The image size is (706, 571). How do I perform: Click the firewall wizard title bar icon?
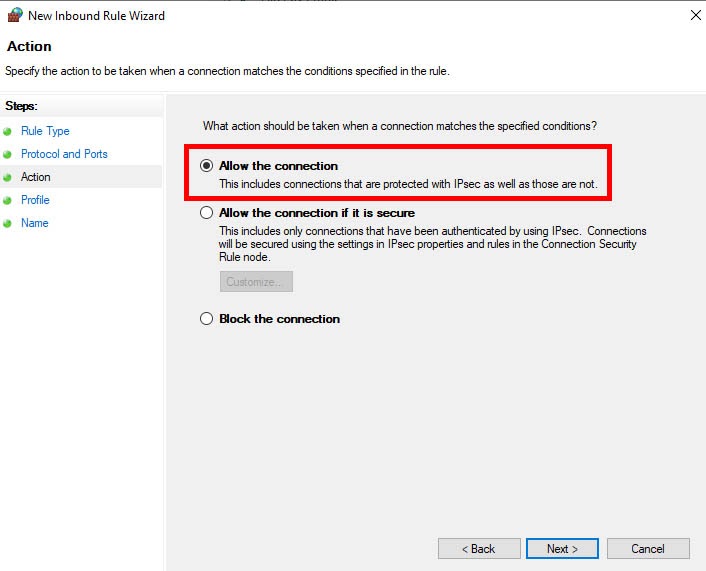[14, 15]
